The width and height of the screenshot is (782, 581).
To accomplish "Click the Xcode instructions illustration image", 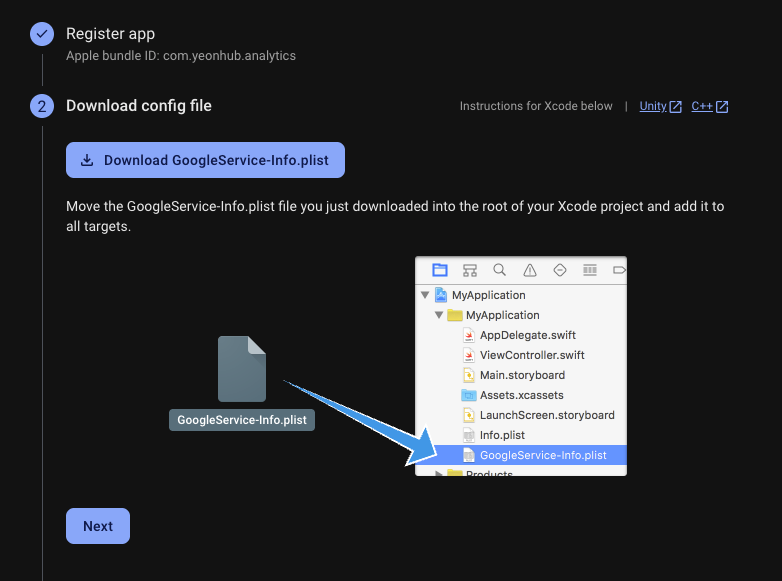I will click(x=397, y=366).
